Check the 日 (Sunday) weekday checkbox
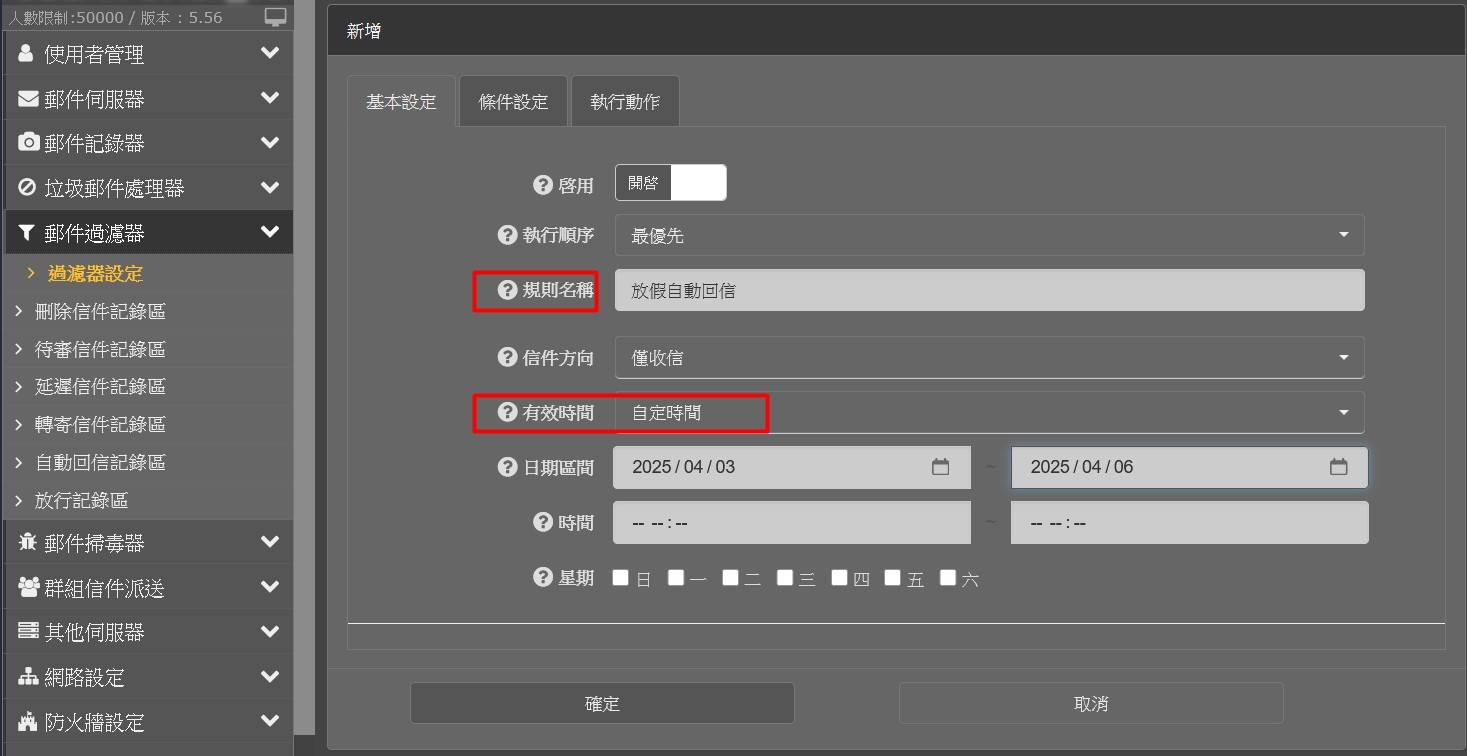 [x=621, y=577]
